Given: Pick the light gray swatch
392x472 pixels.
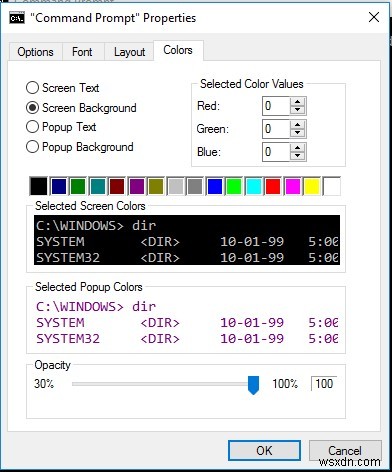Looking at the screenshot, I should click(176, 186).
